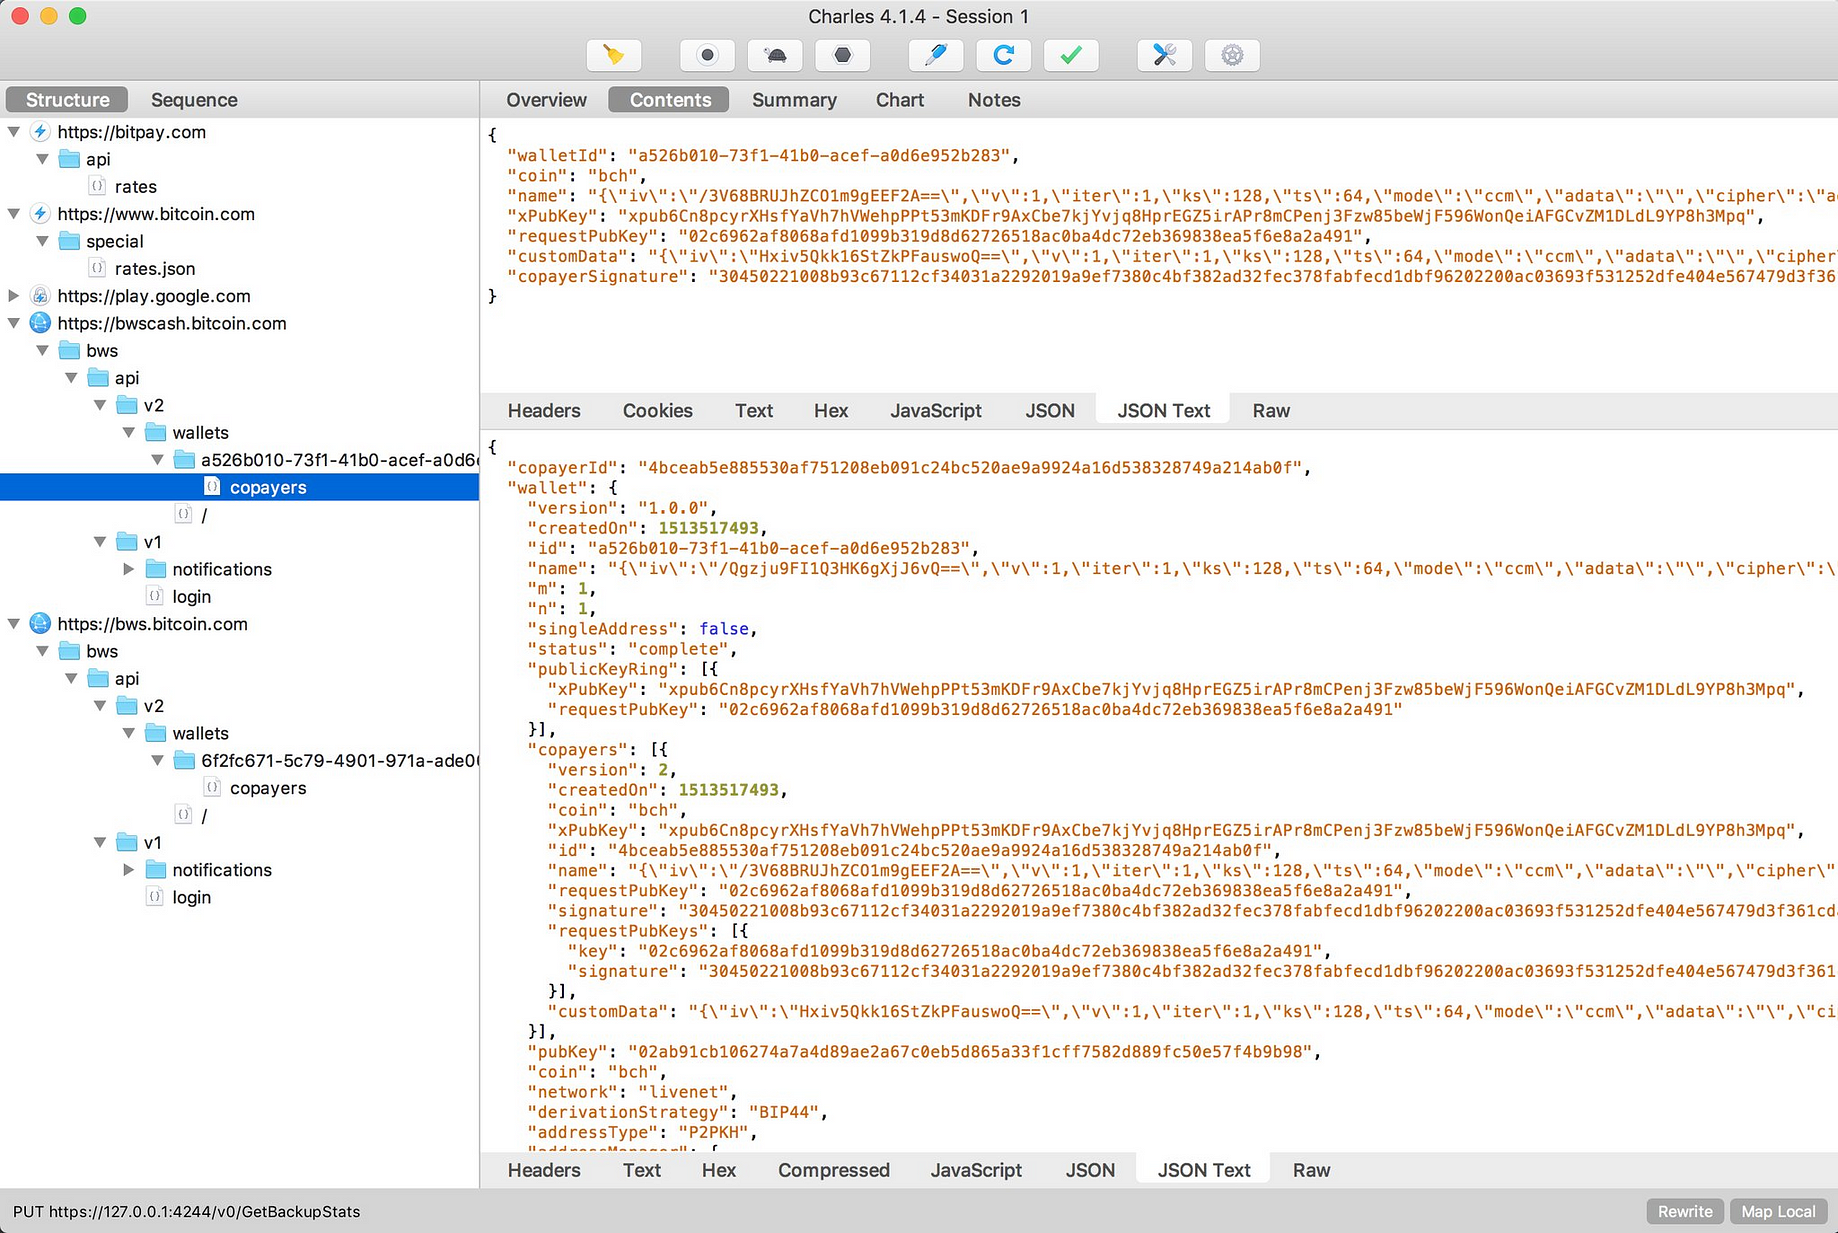Screen dimensions: 1838x1233
Task: Open the settings gear icon
Action: pyautogui.click(x=1233, y=55)
